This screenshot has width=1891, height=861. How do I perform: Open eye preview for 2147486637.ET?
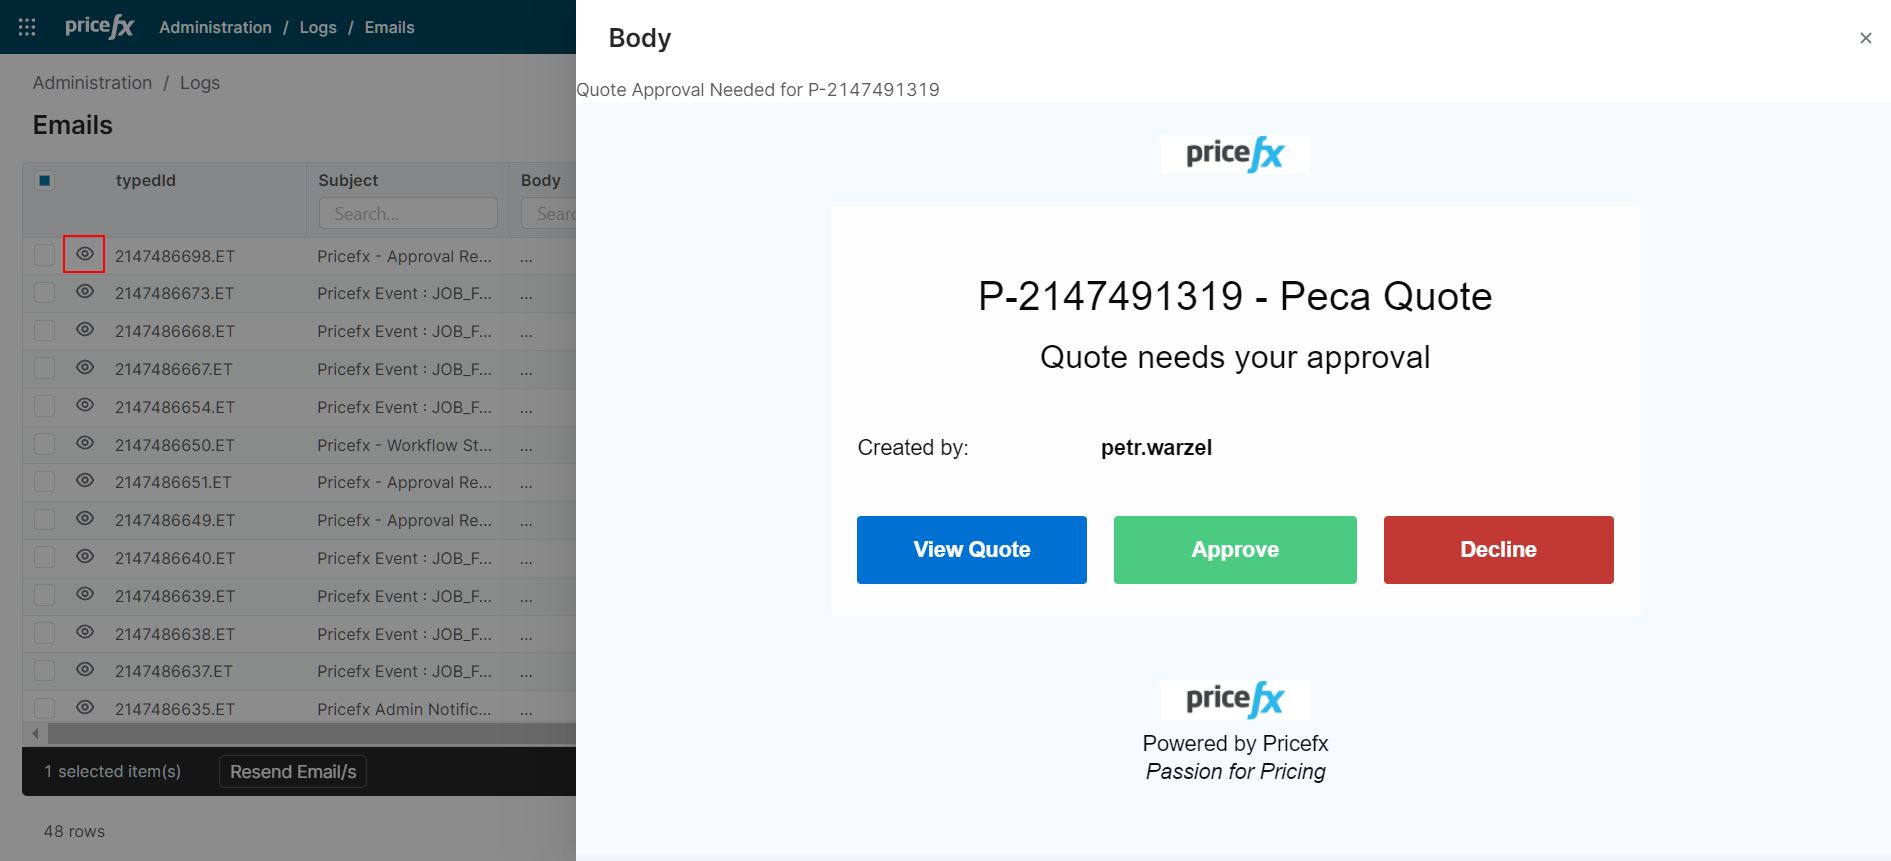pyautogui.click(x=85, y=670)
